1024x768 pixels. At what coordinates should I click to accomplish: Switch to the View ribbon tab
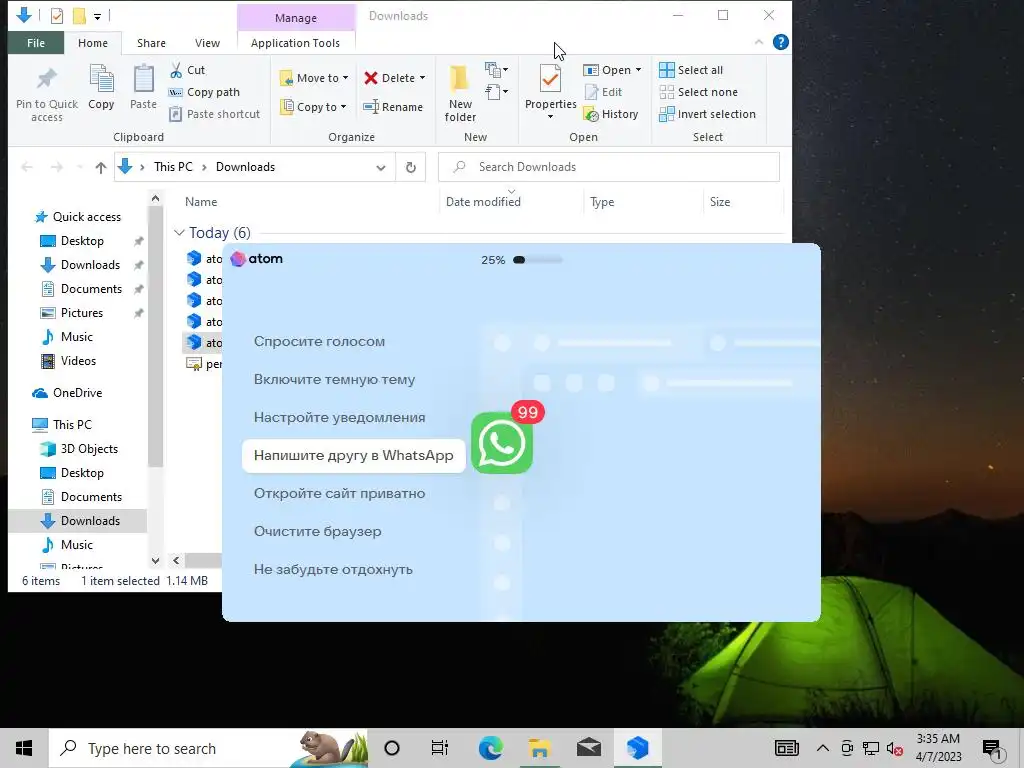coord(207,43)
